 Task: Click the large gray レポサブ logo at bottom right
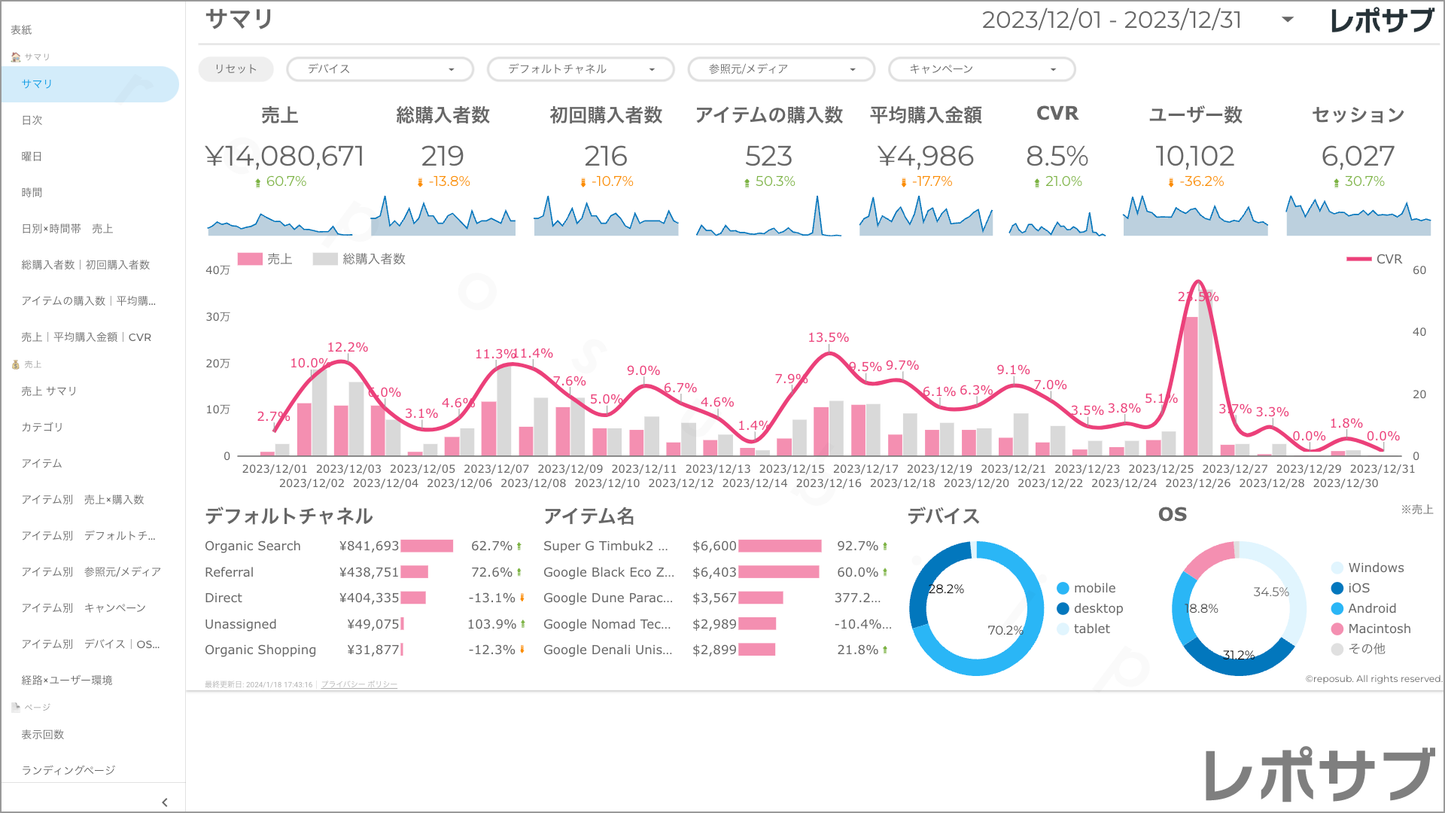click(1318, 774)
